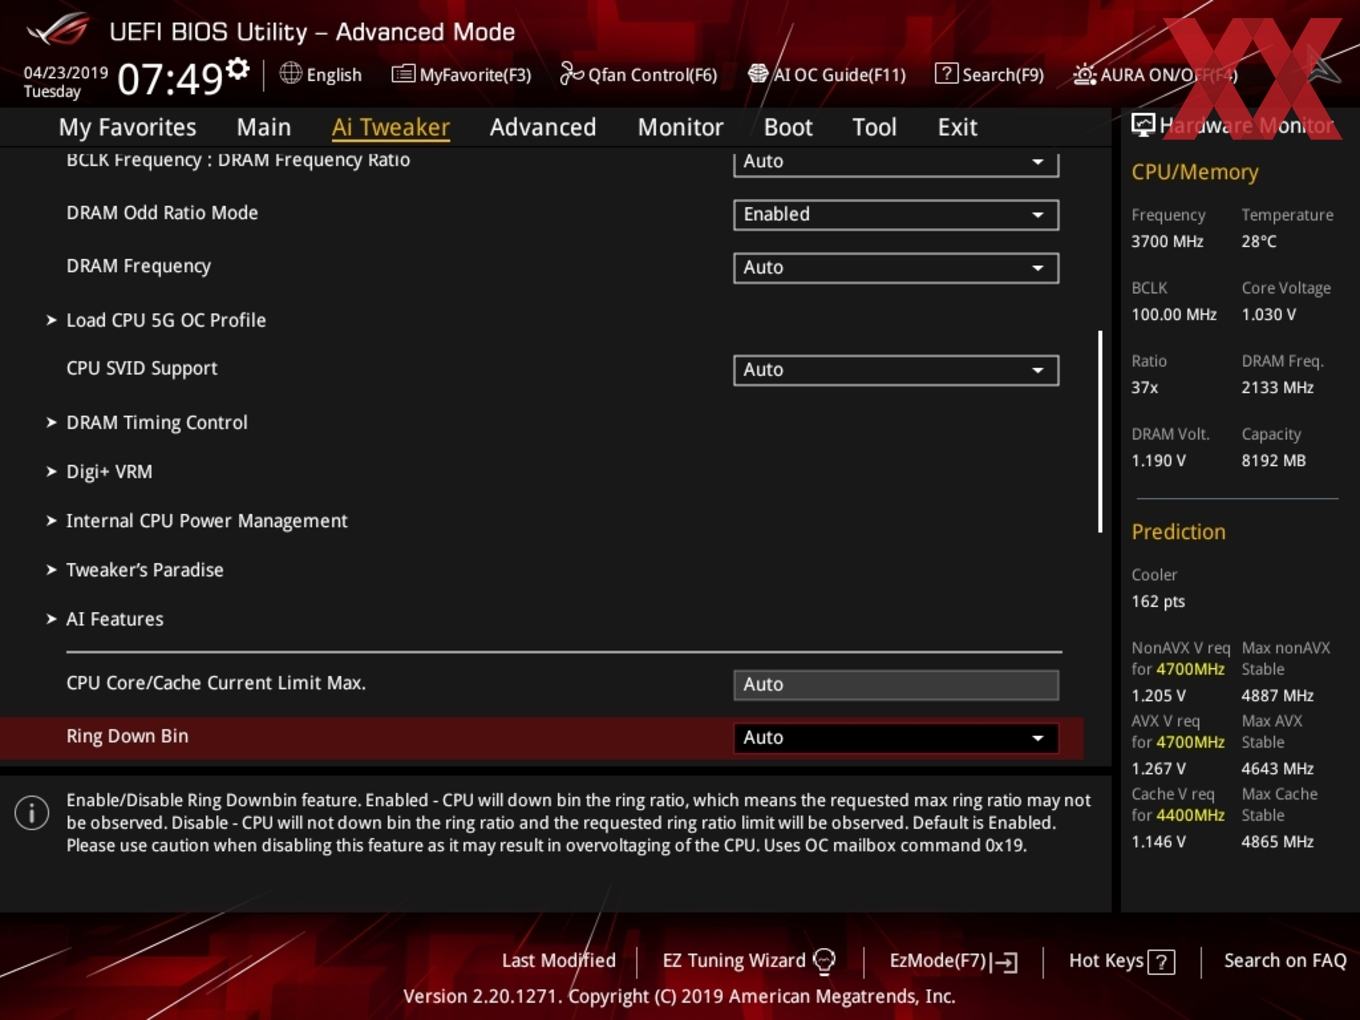Expand the AI Features submenu
The width and height of the screenshot is (1360, 1020).
pos(115,619)
